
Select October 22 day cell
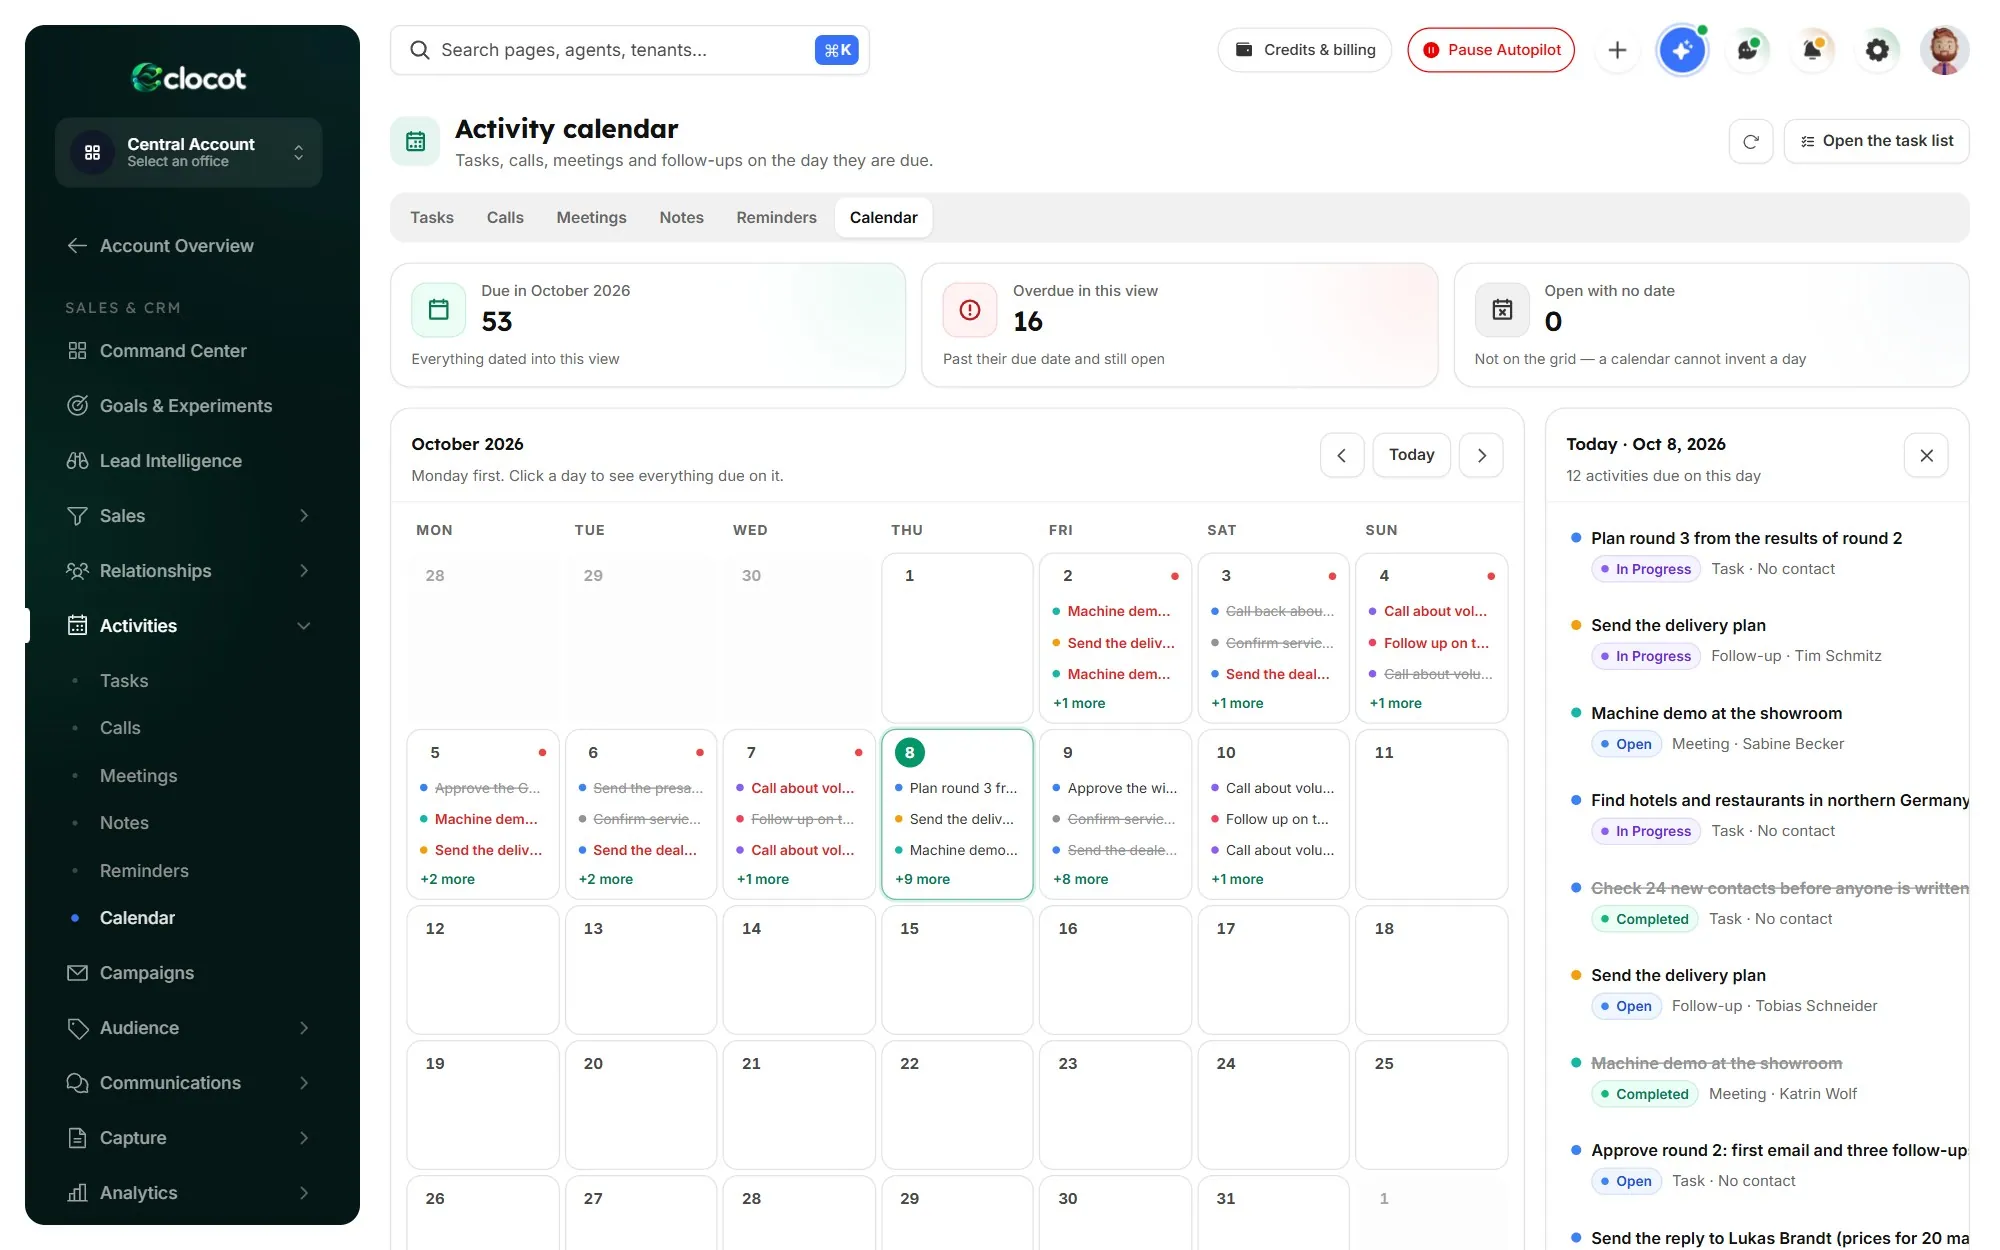point(956,1105)
